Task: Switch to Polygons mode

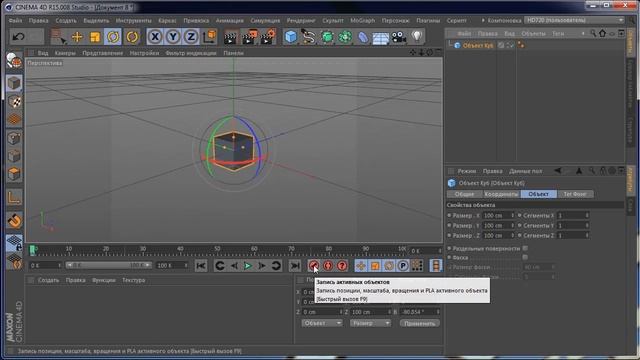Action: point(14,174)
